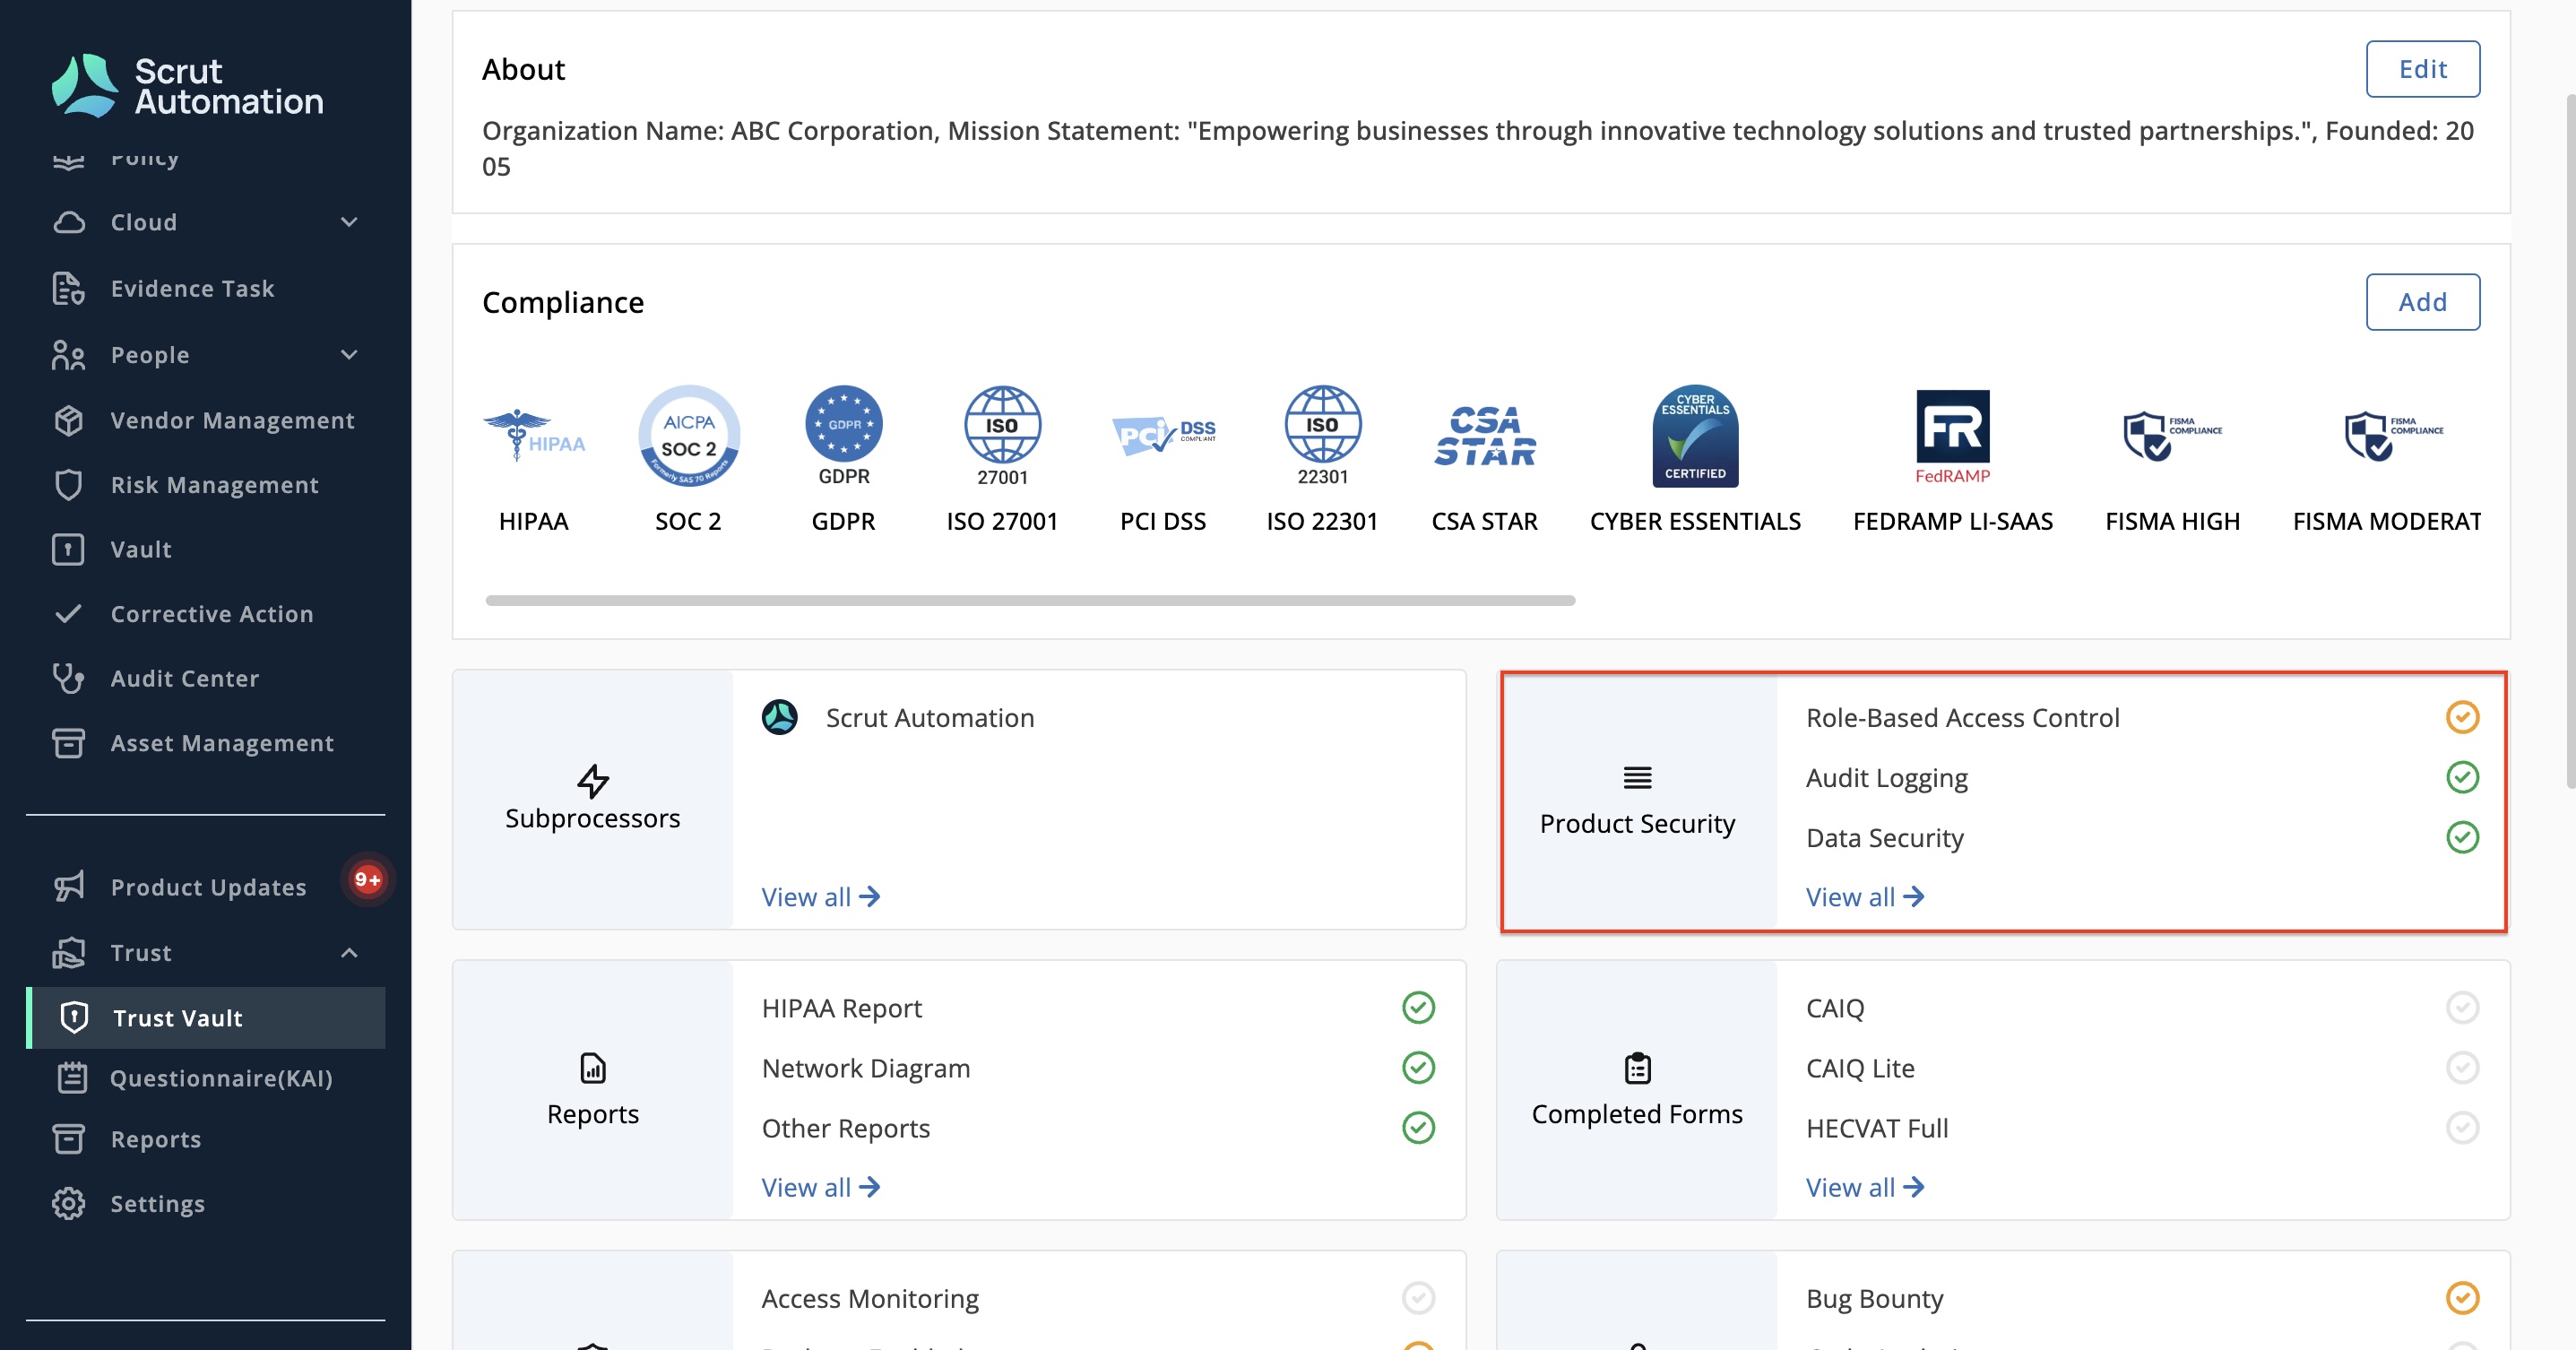
Task: Toggle Network Diagram status check
Action: [x=1418, y=1067]
